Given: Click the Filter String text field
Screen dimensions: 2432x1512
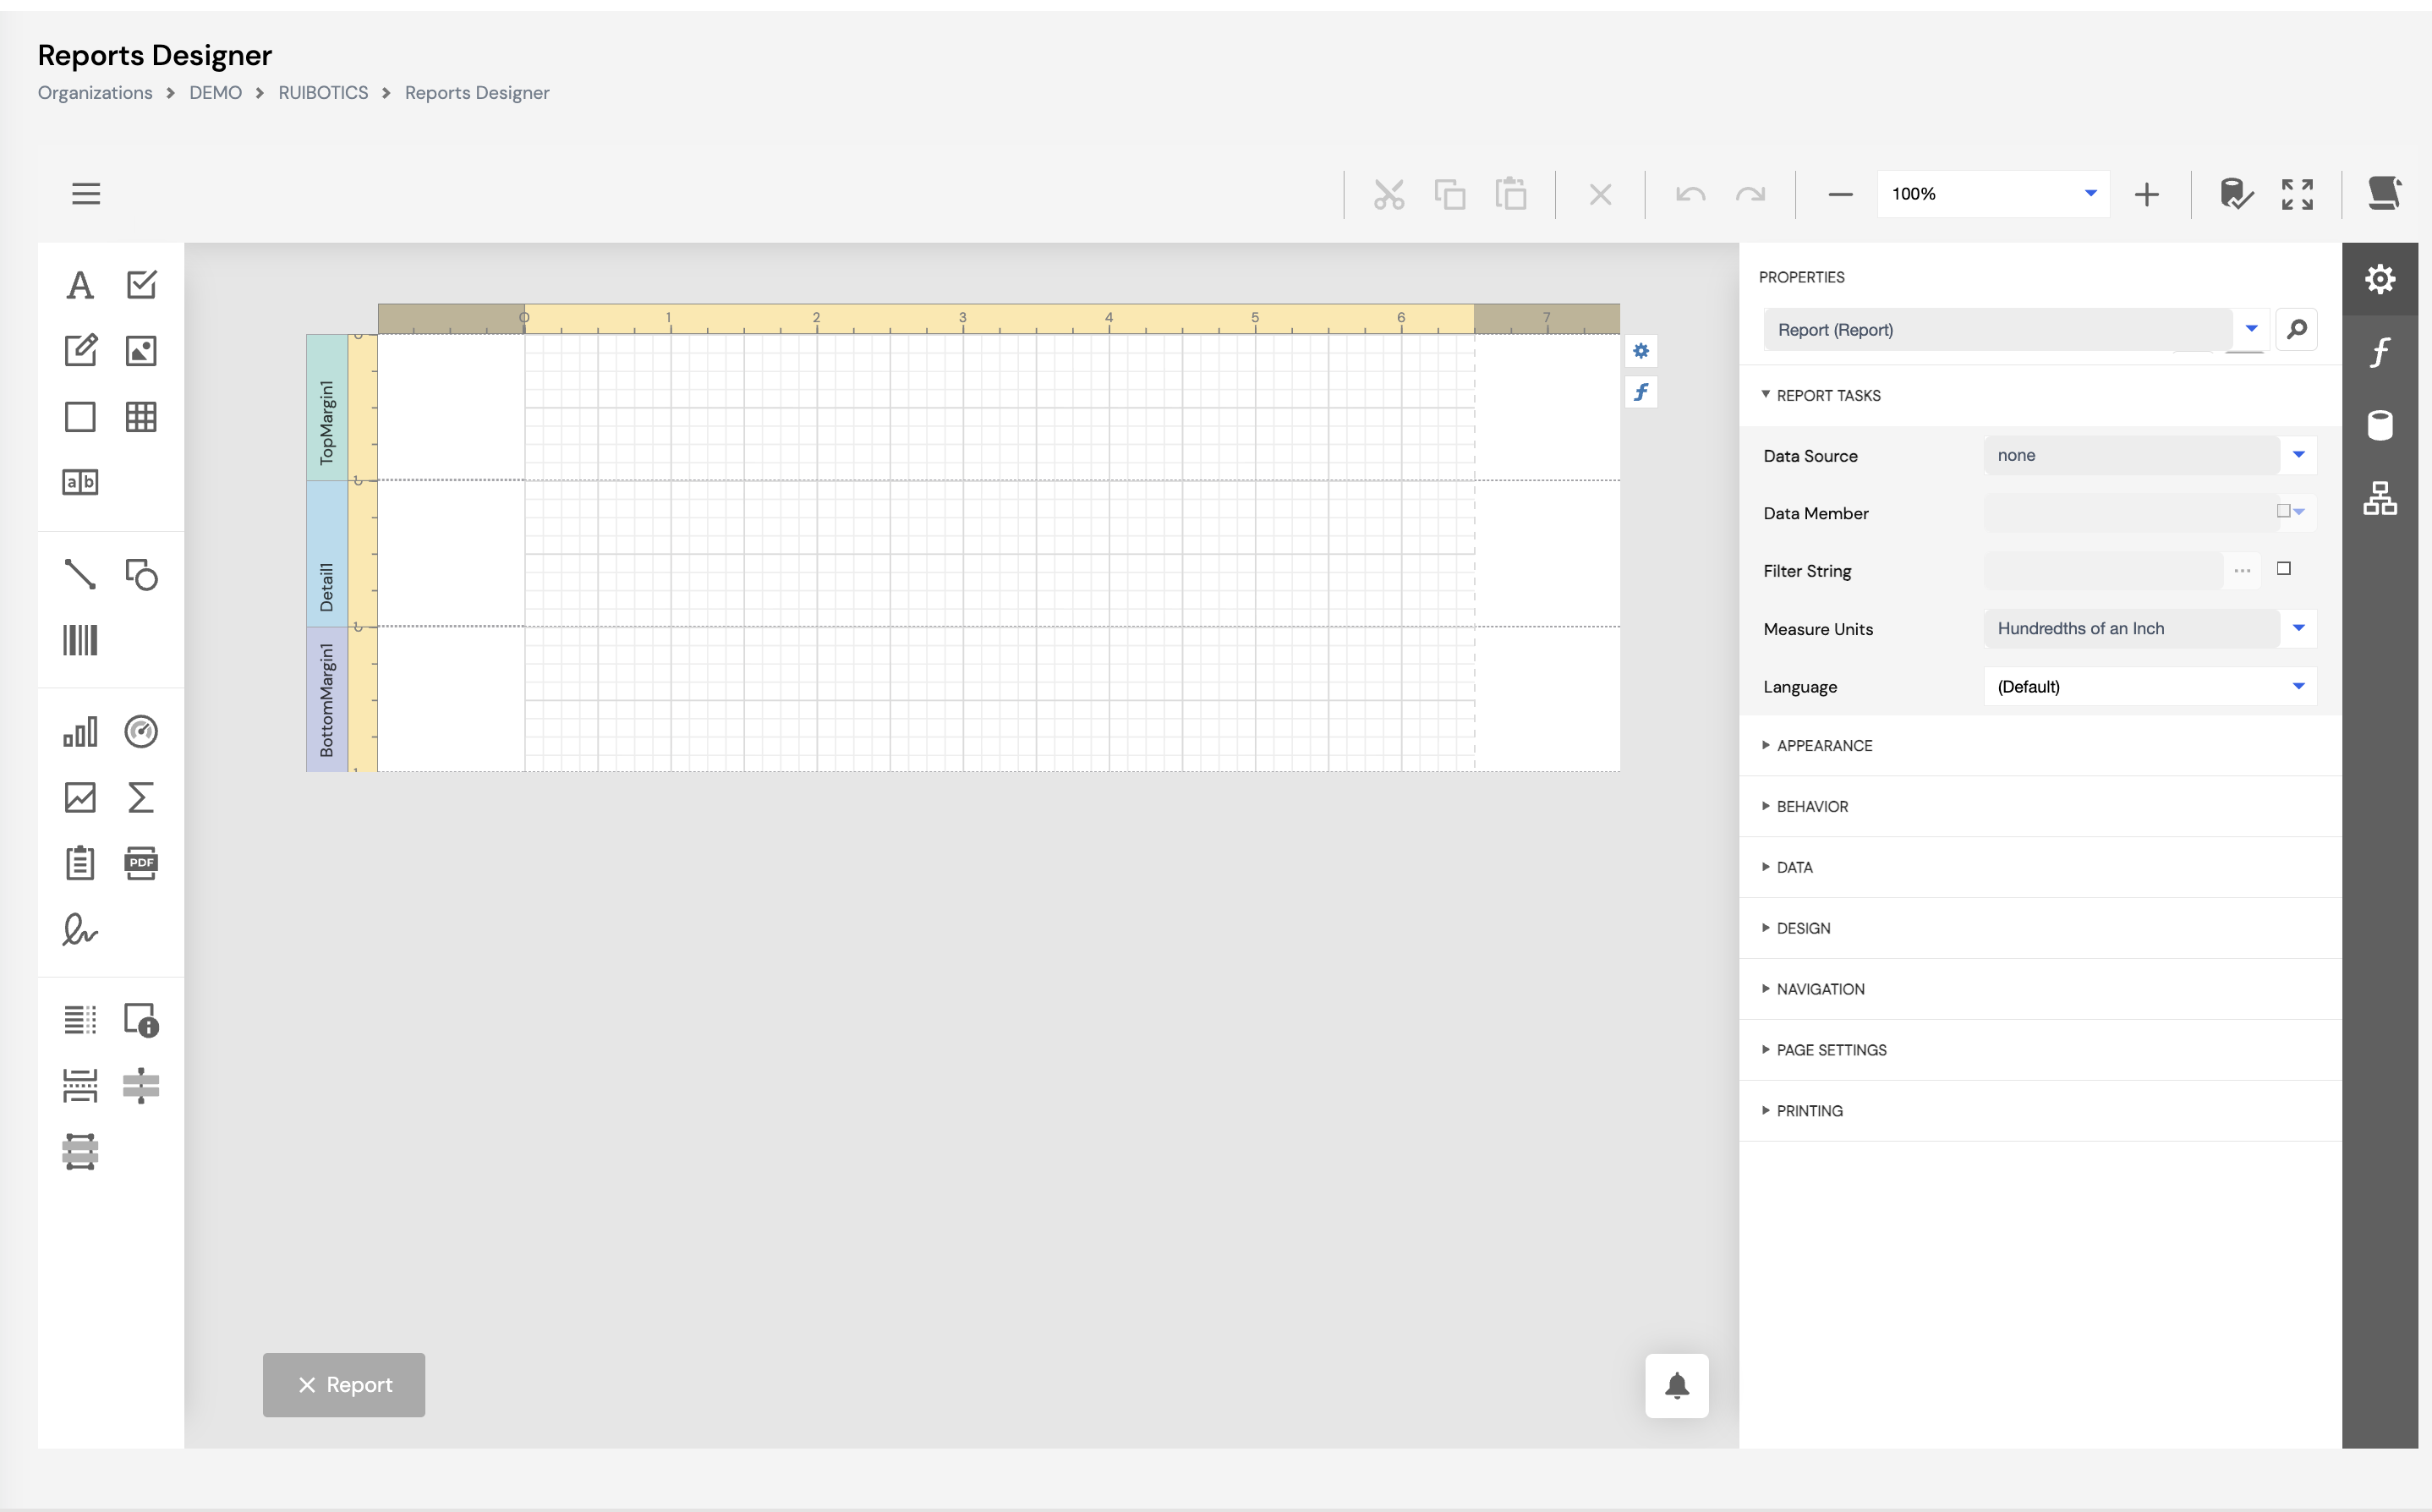Looking at the screenshot, I should pos(2102,570).
